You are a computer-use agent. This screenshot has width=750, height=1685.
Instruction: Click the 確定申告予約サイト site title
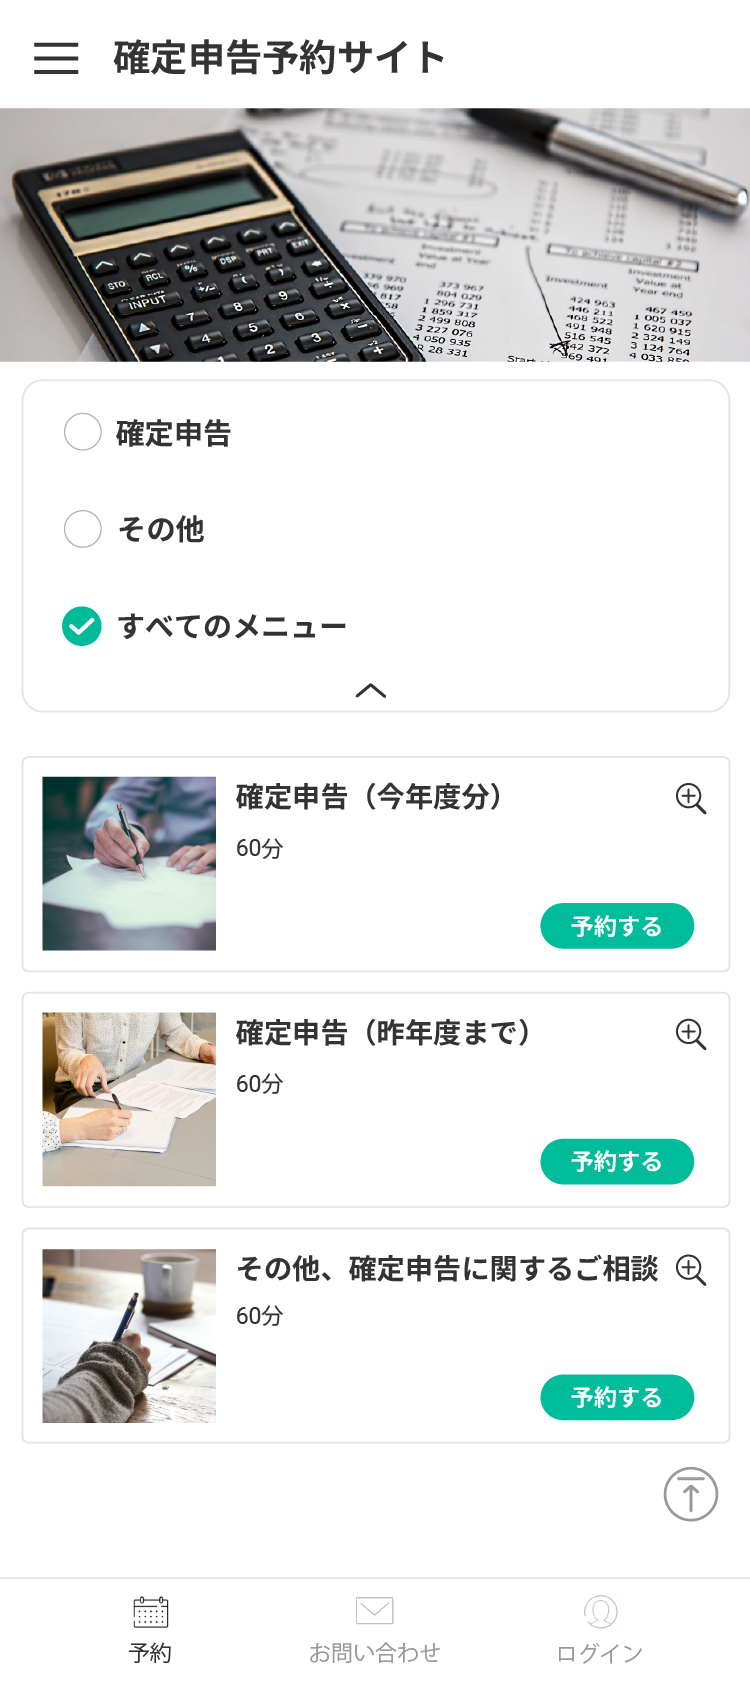click(x=279, y=58)
